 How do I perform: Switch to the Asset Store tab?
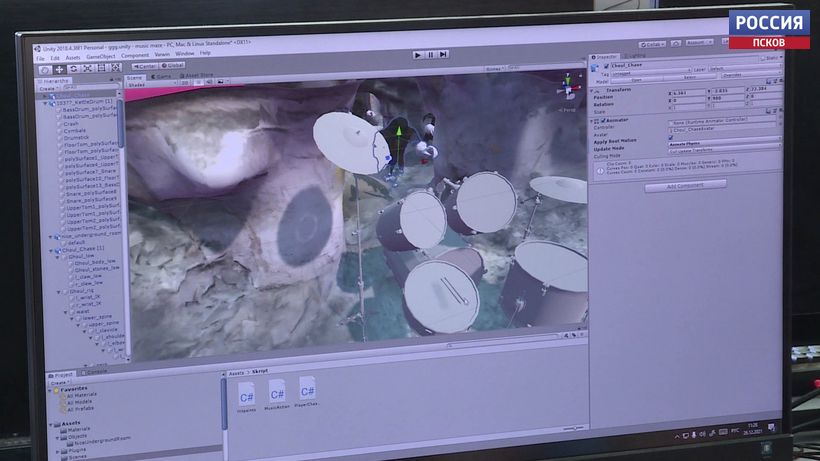[x=196, y=76]
